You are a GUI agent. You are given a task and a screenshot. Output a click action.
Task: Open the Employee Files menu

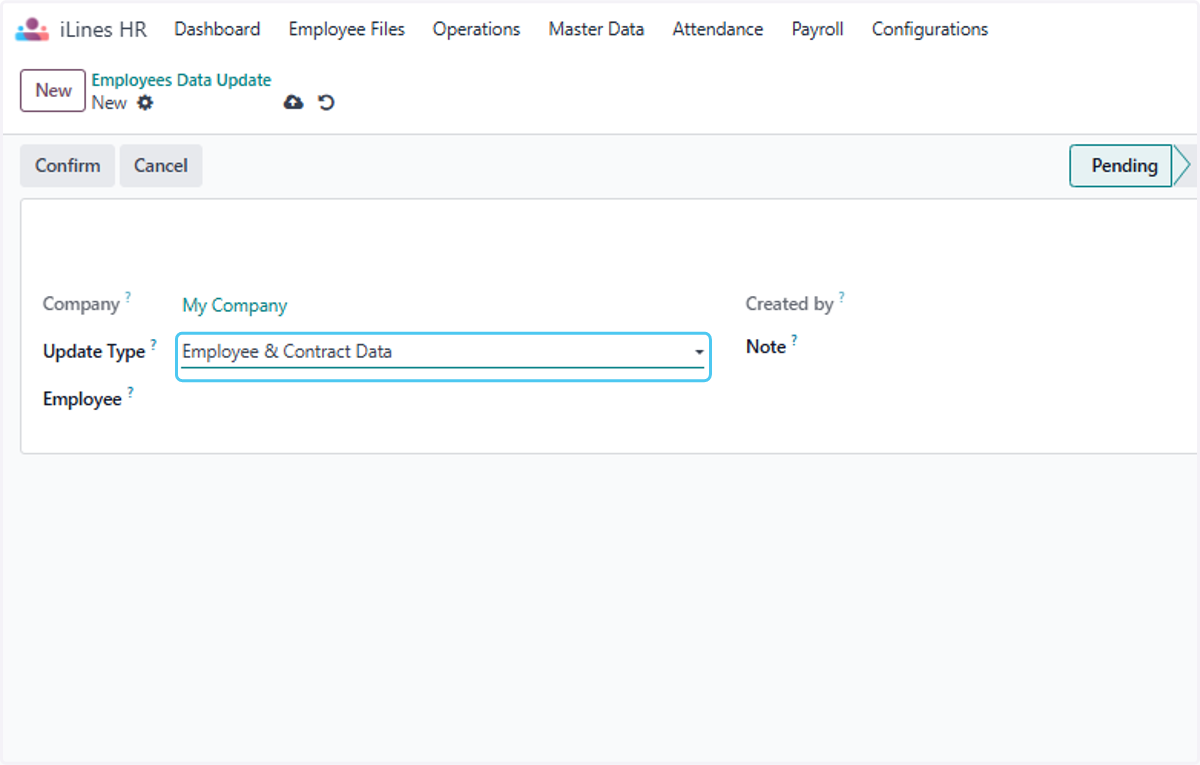[x=347, y=29]
